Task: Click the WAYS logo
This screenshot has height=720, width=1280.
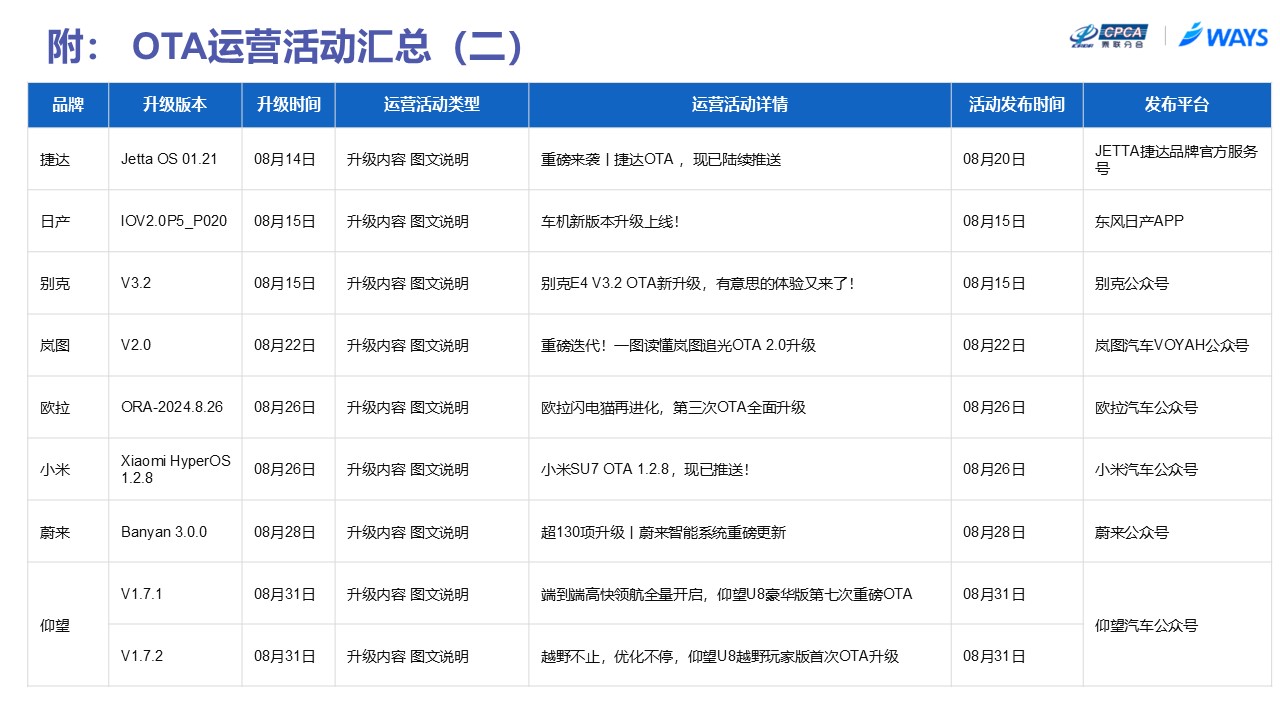Action: click(1223, 36)
